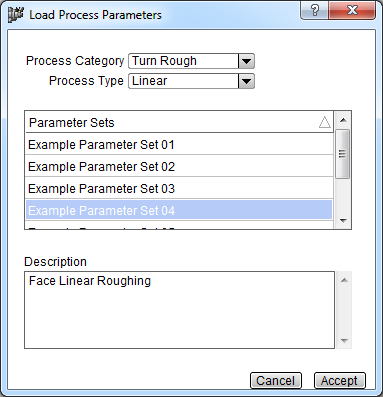Click the help question mark button
383x397 pixels.
315,11
